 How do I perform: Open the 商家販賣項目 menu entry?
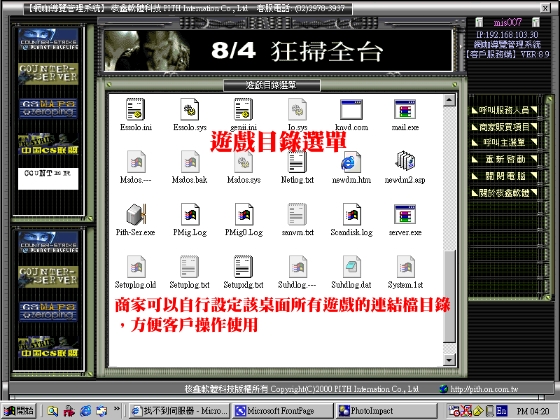click(504, 126)
